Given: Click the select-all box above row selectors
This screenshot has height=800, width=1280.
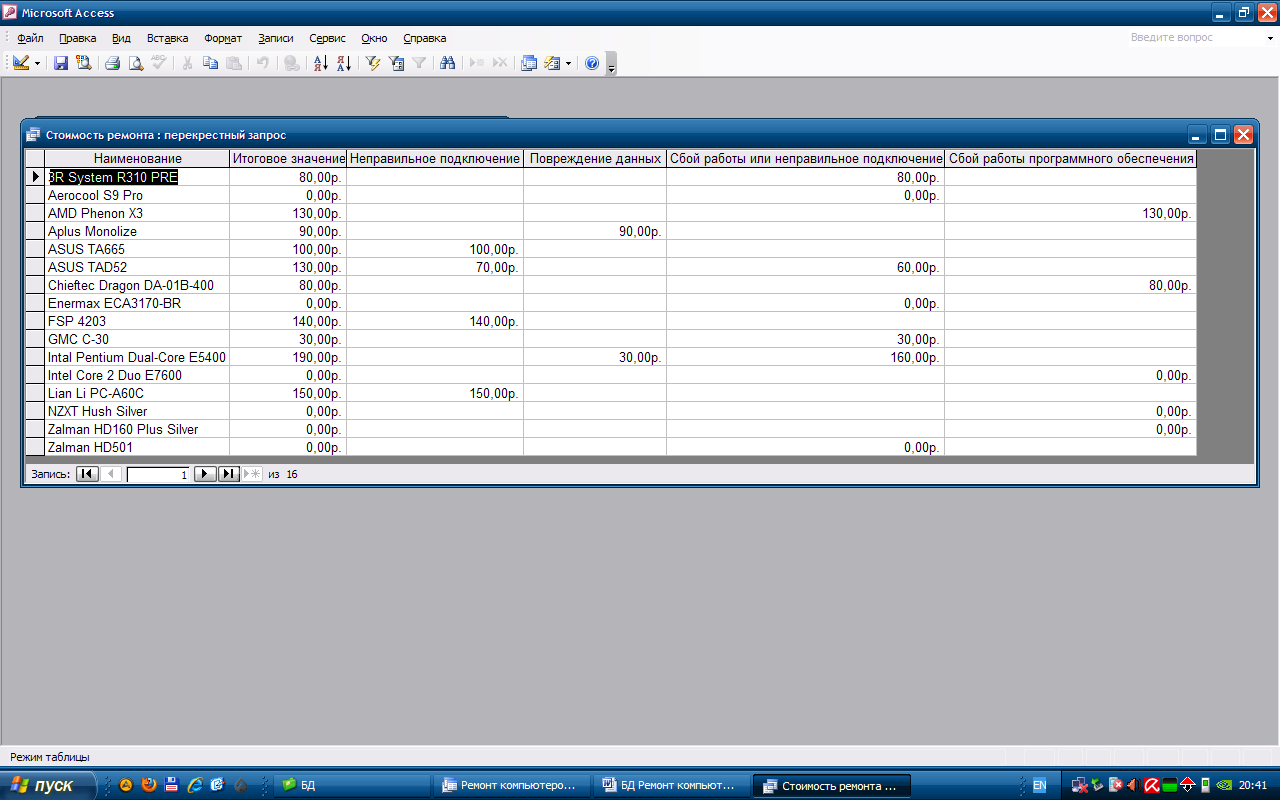Looking at the screenshot, I should click(x=35, y=158).
